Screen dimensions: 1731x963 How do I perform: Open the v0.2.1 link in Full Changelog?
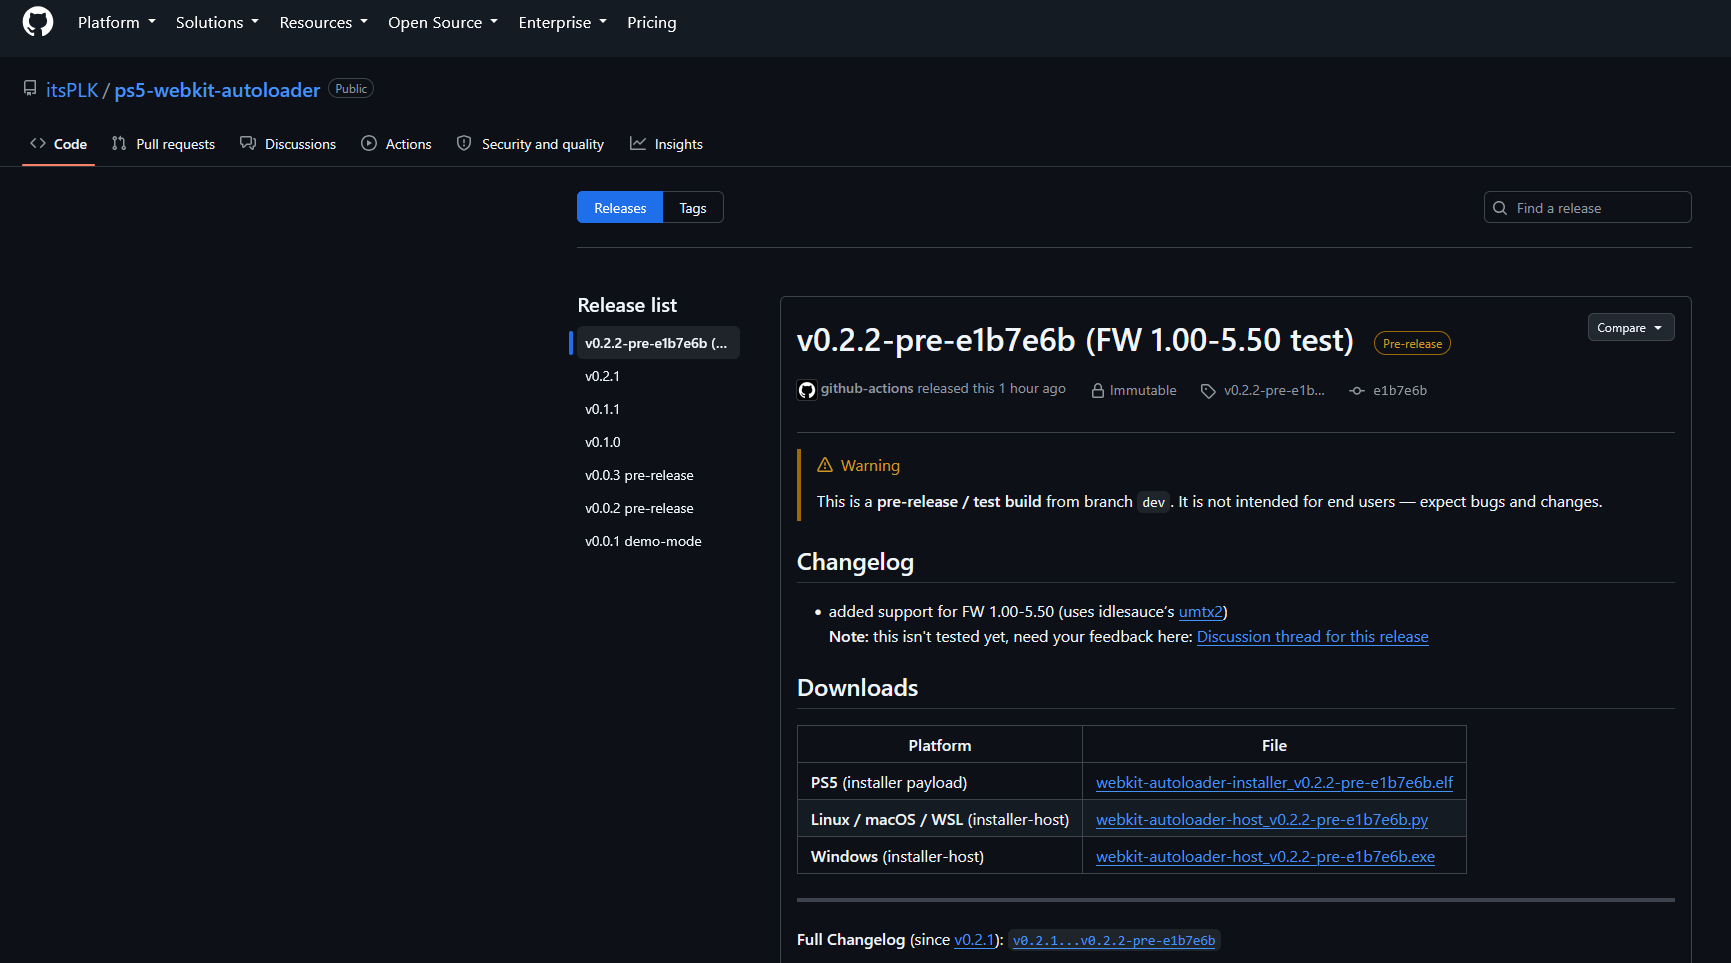(x=974, y=940)
